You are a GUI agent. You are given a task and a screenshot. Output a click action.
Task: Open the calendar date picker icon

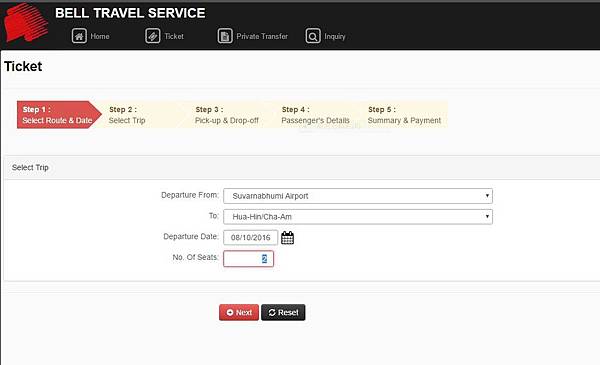coord(287,238)
